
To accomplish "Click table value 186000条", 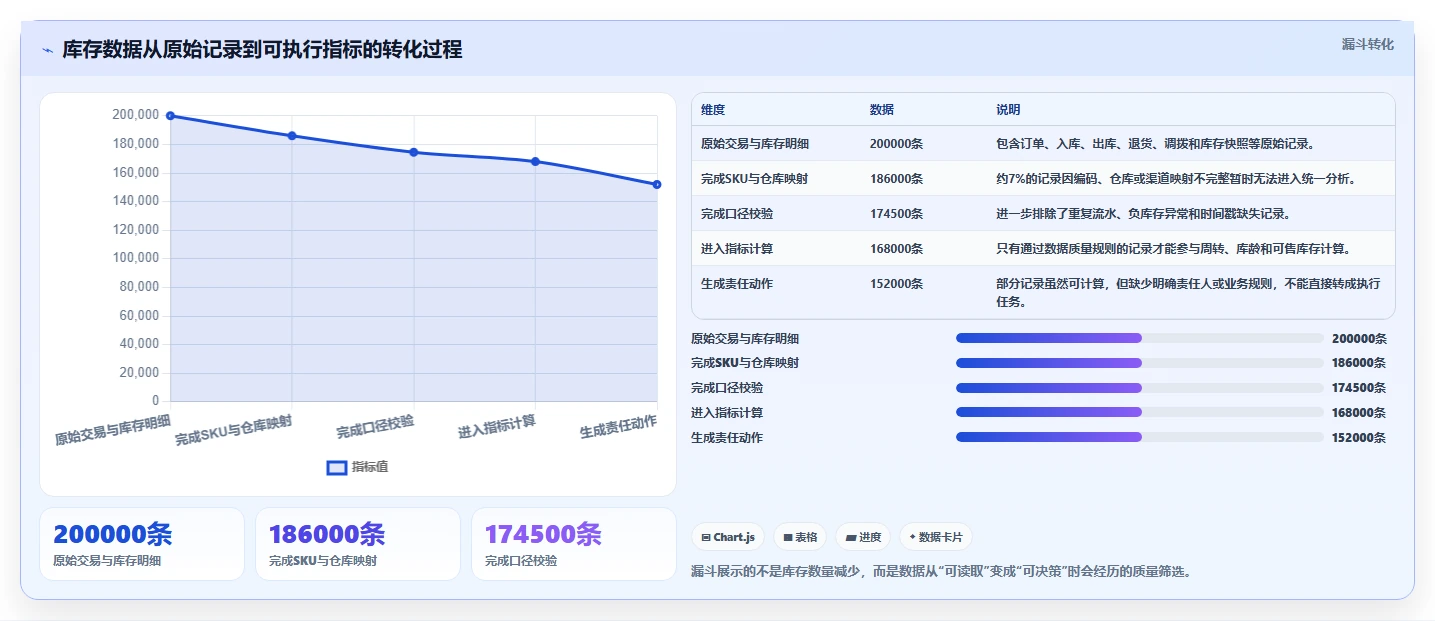I will point(896,178).
